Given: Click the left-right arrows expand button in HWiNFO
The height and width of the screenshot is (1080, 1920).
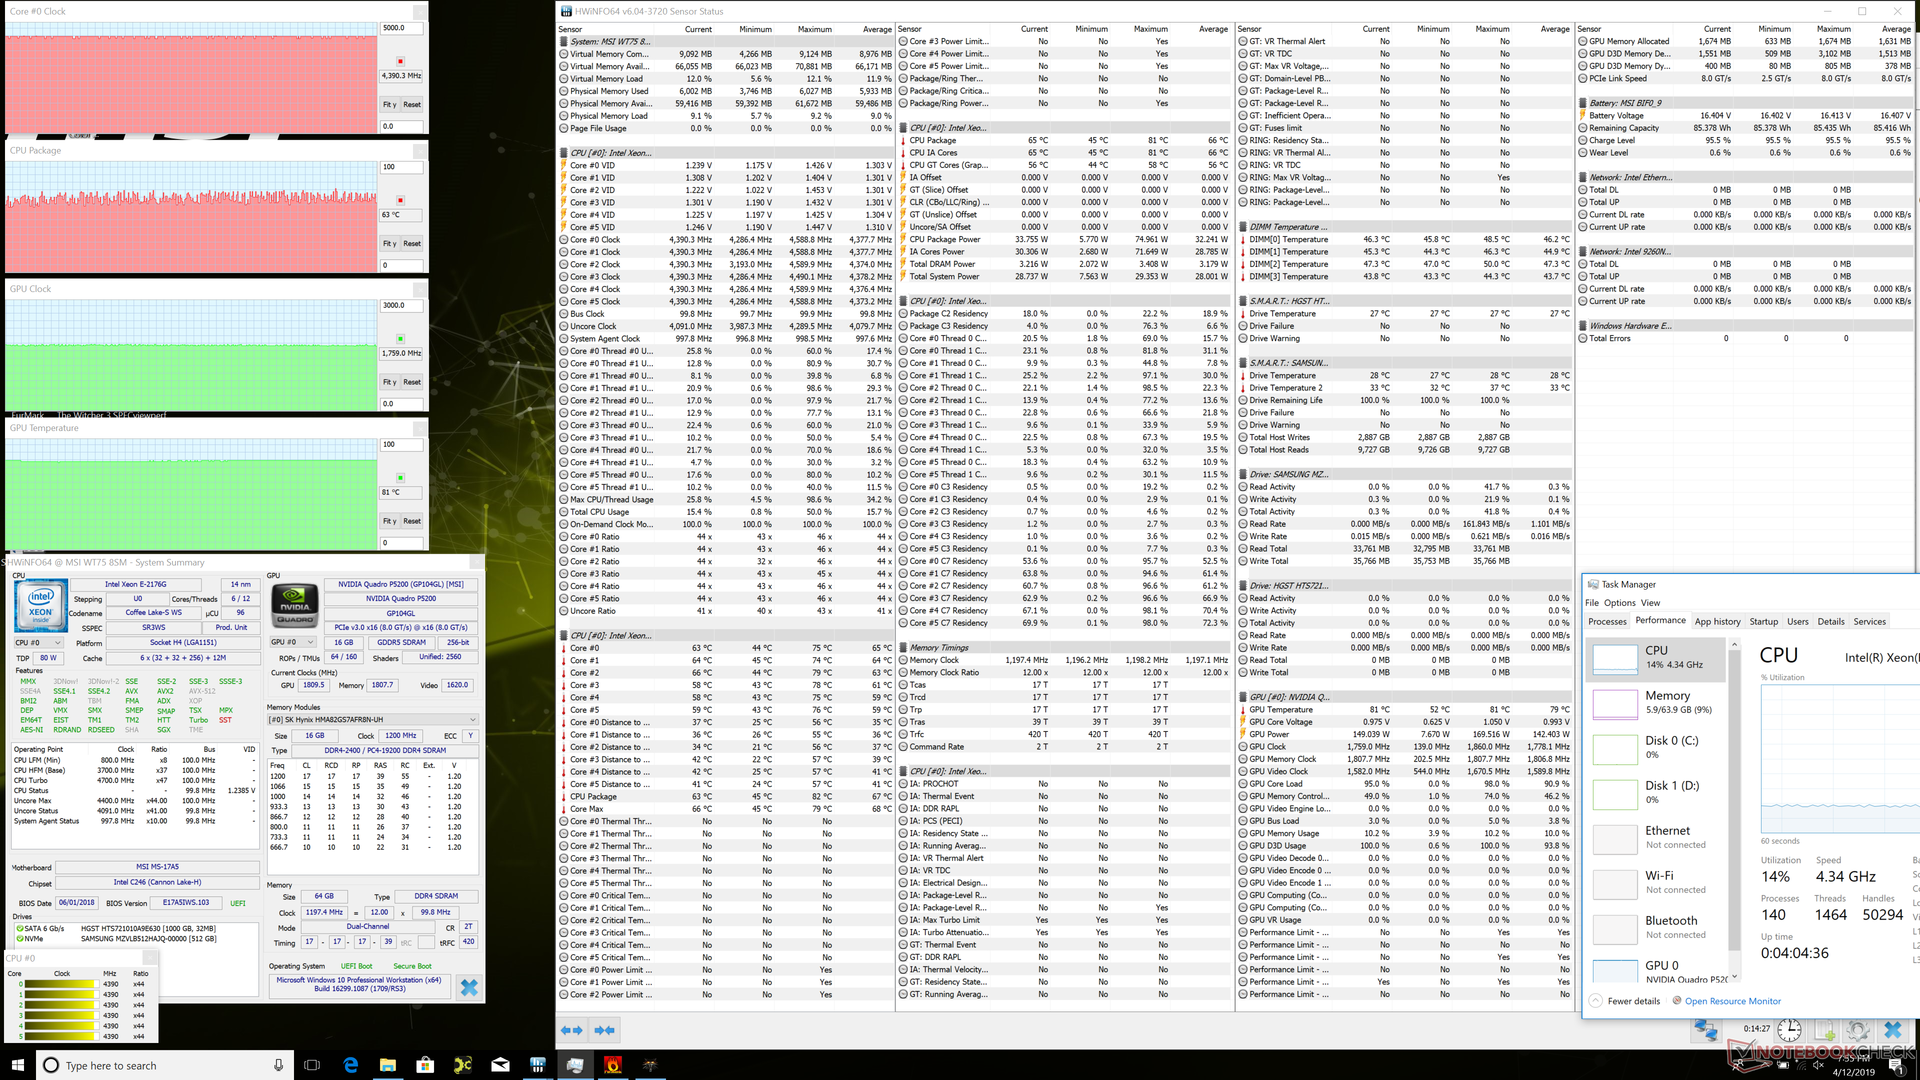Looking at the screenshot, I should [x=572, y=1029].
